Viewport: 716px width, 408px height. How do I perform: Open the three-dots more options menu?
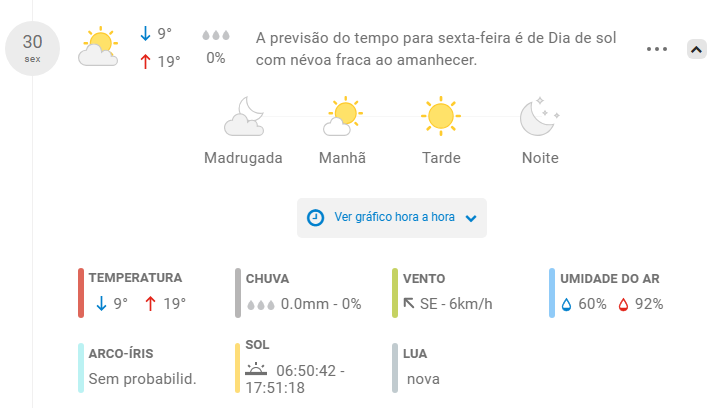[657, 49]
